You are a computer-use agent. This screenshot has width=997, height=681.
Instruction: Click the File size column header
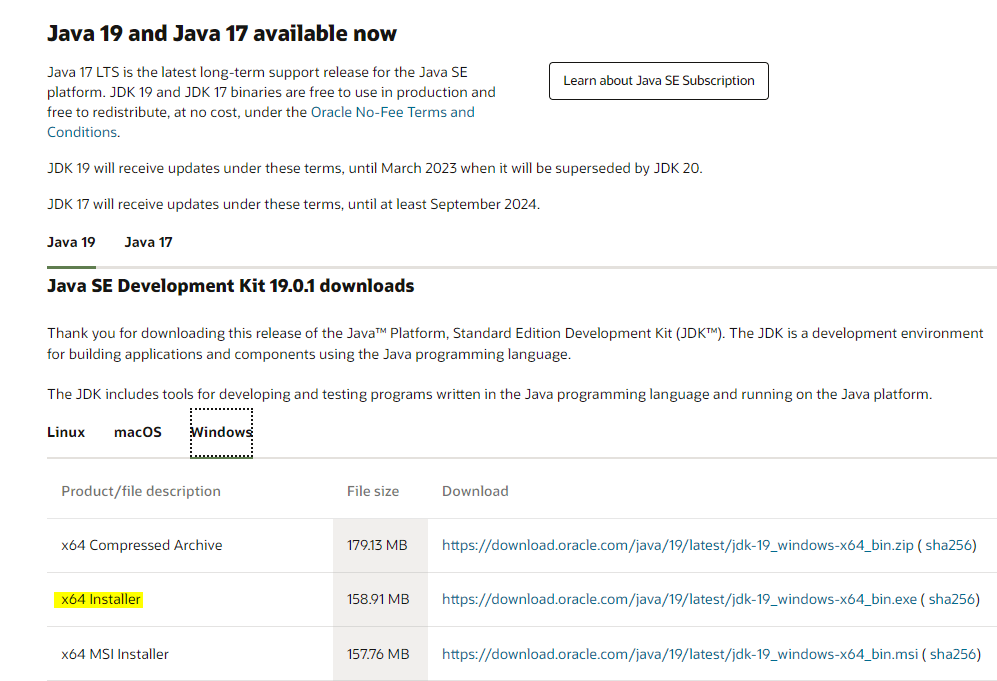point(373,492)
